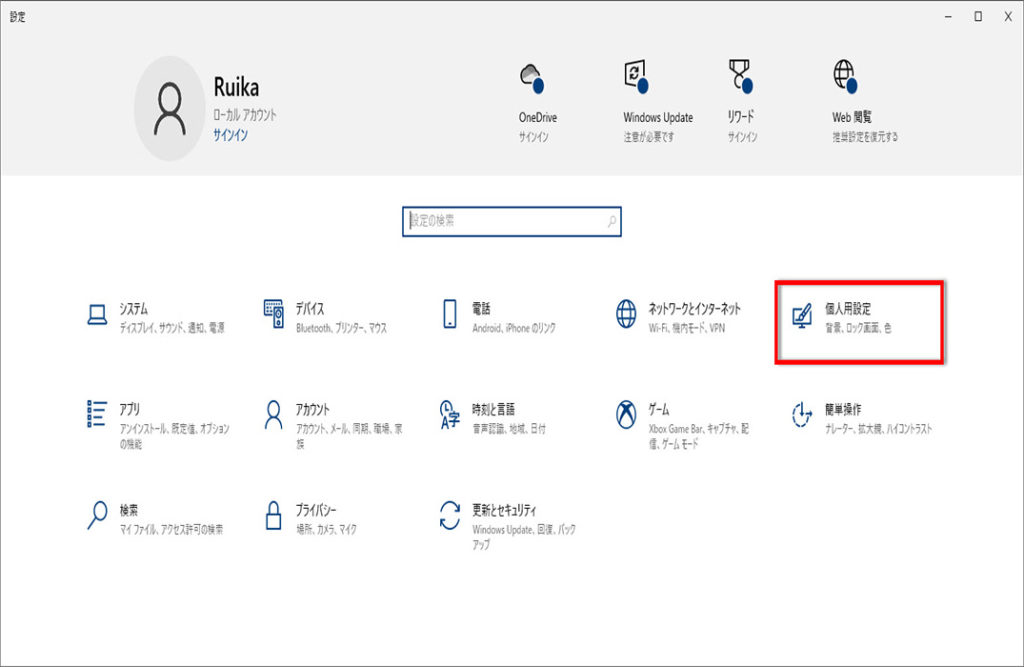Click the リワード (Rewards) tile
Screen dimensions: 1024x667
tap(741, 100)
